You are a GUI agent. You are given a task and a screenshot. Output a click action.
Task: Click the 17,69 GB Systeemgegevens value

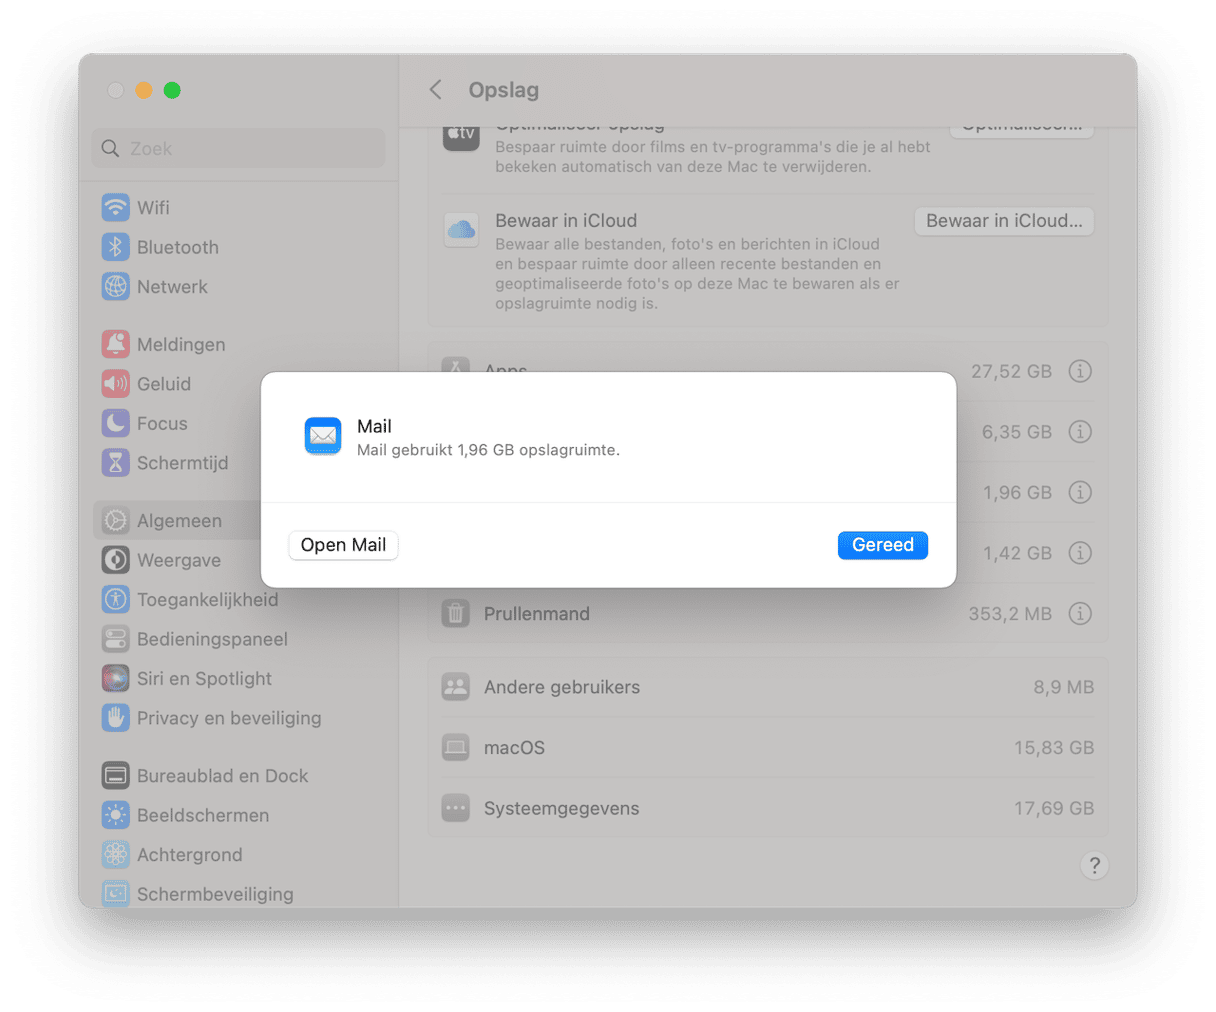click(x=1054, y=808)
